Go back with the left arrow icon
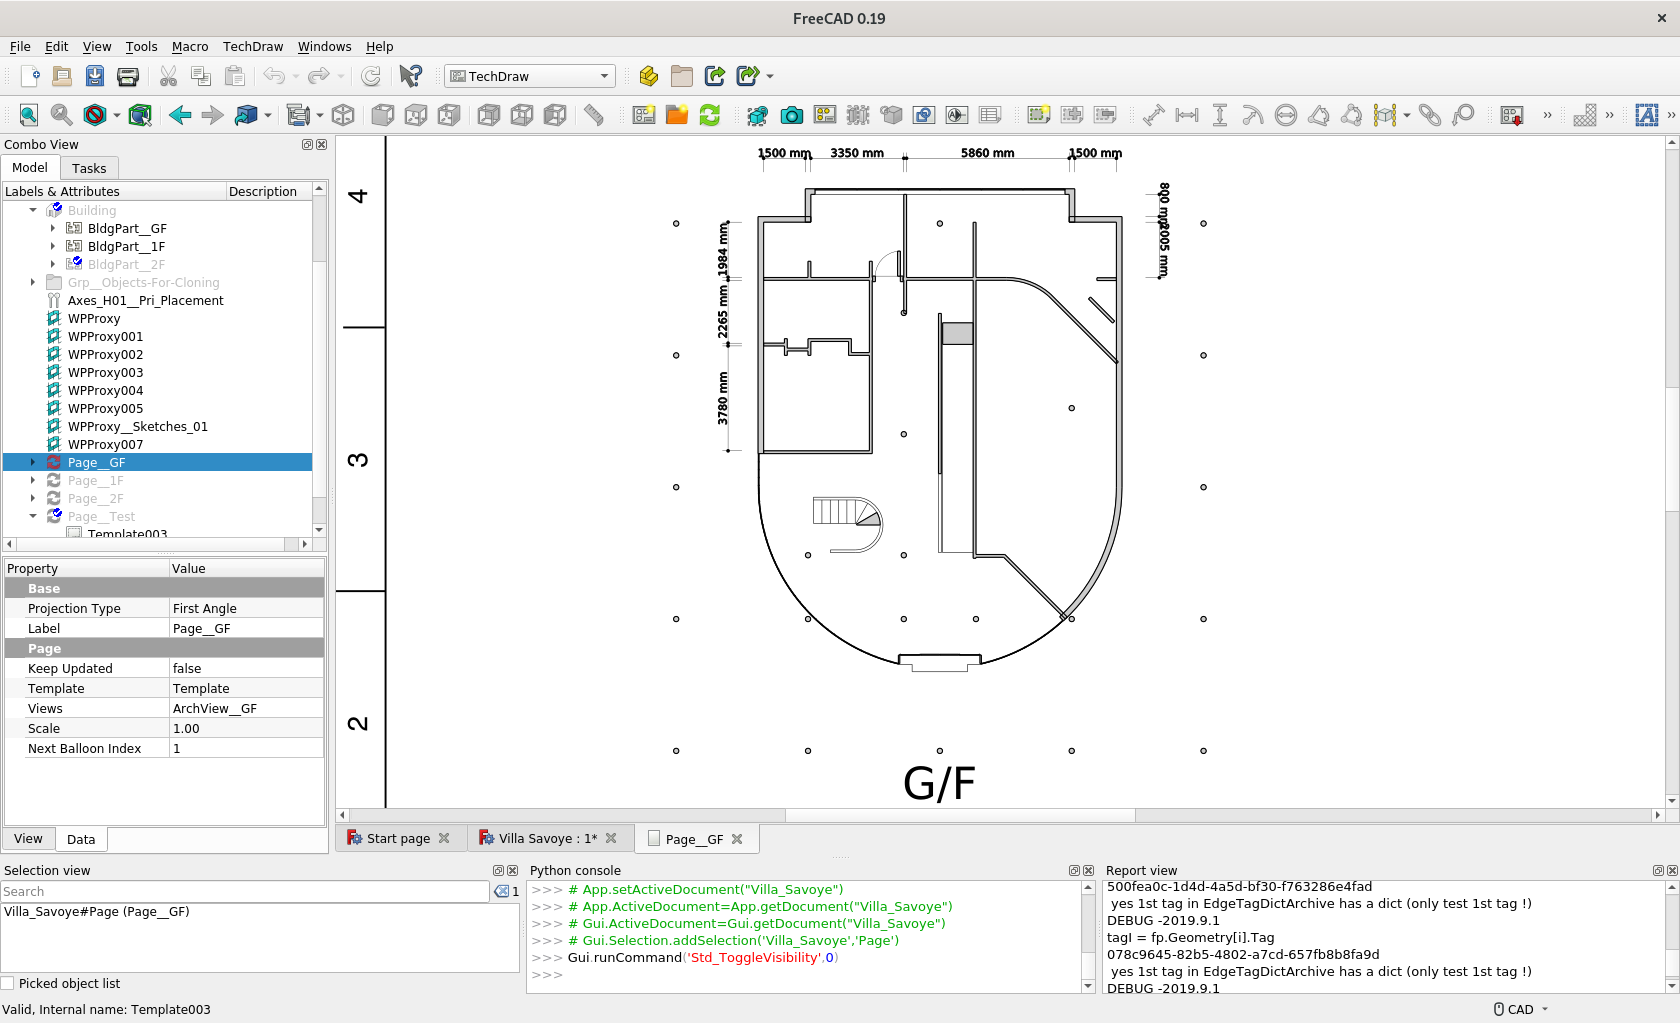1680x1023 pixels. 180,115
